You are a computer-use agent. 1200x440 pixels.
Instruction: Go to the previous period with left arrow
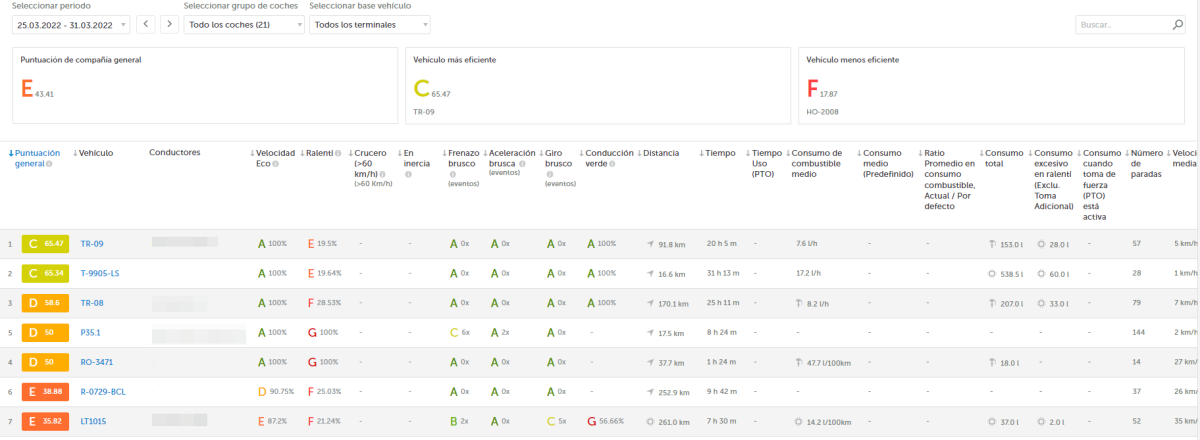[x=146, y=24]
